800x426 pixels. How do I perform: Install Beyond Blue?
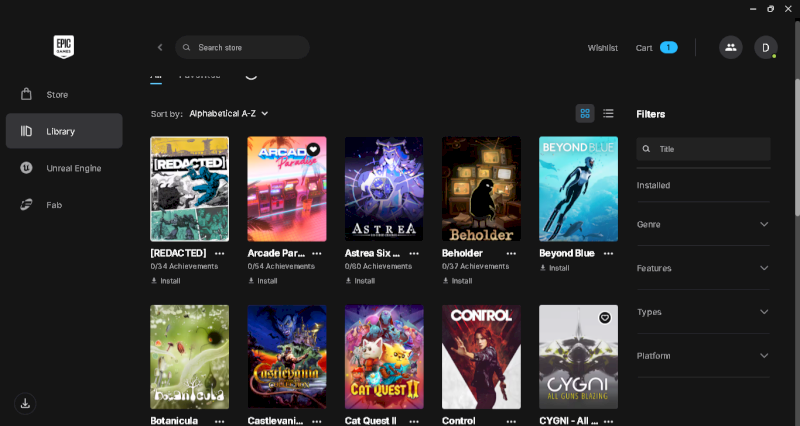(555, 268)
